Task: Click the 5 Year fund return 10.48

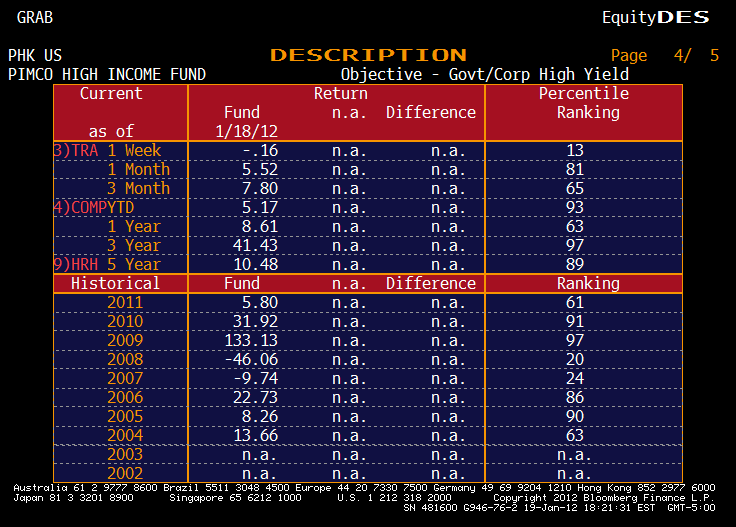Action: pyautogui.click(x=256, y=265)
